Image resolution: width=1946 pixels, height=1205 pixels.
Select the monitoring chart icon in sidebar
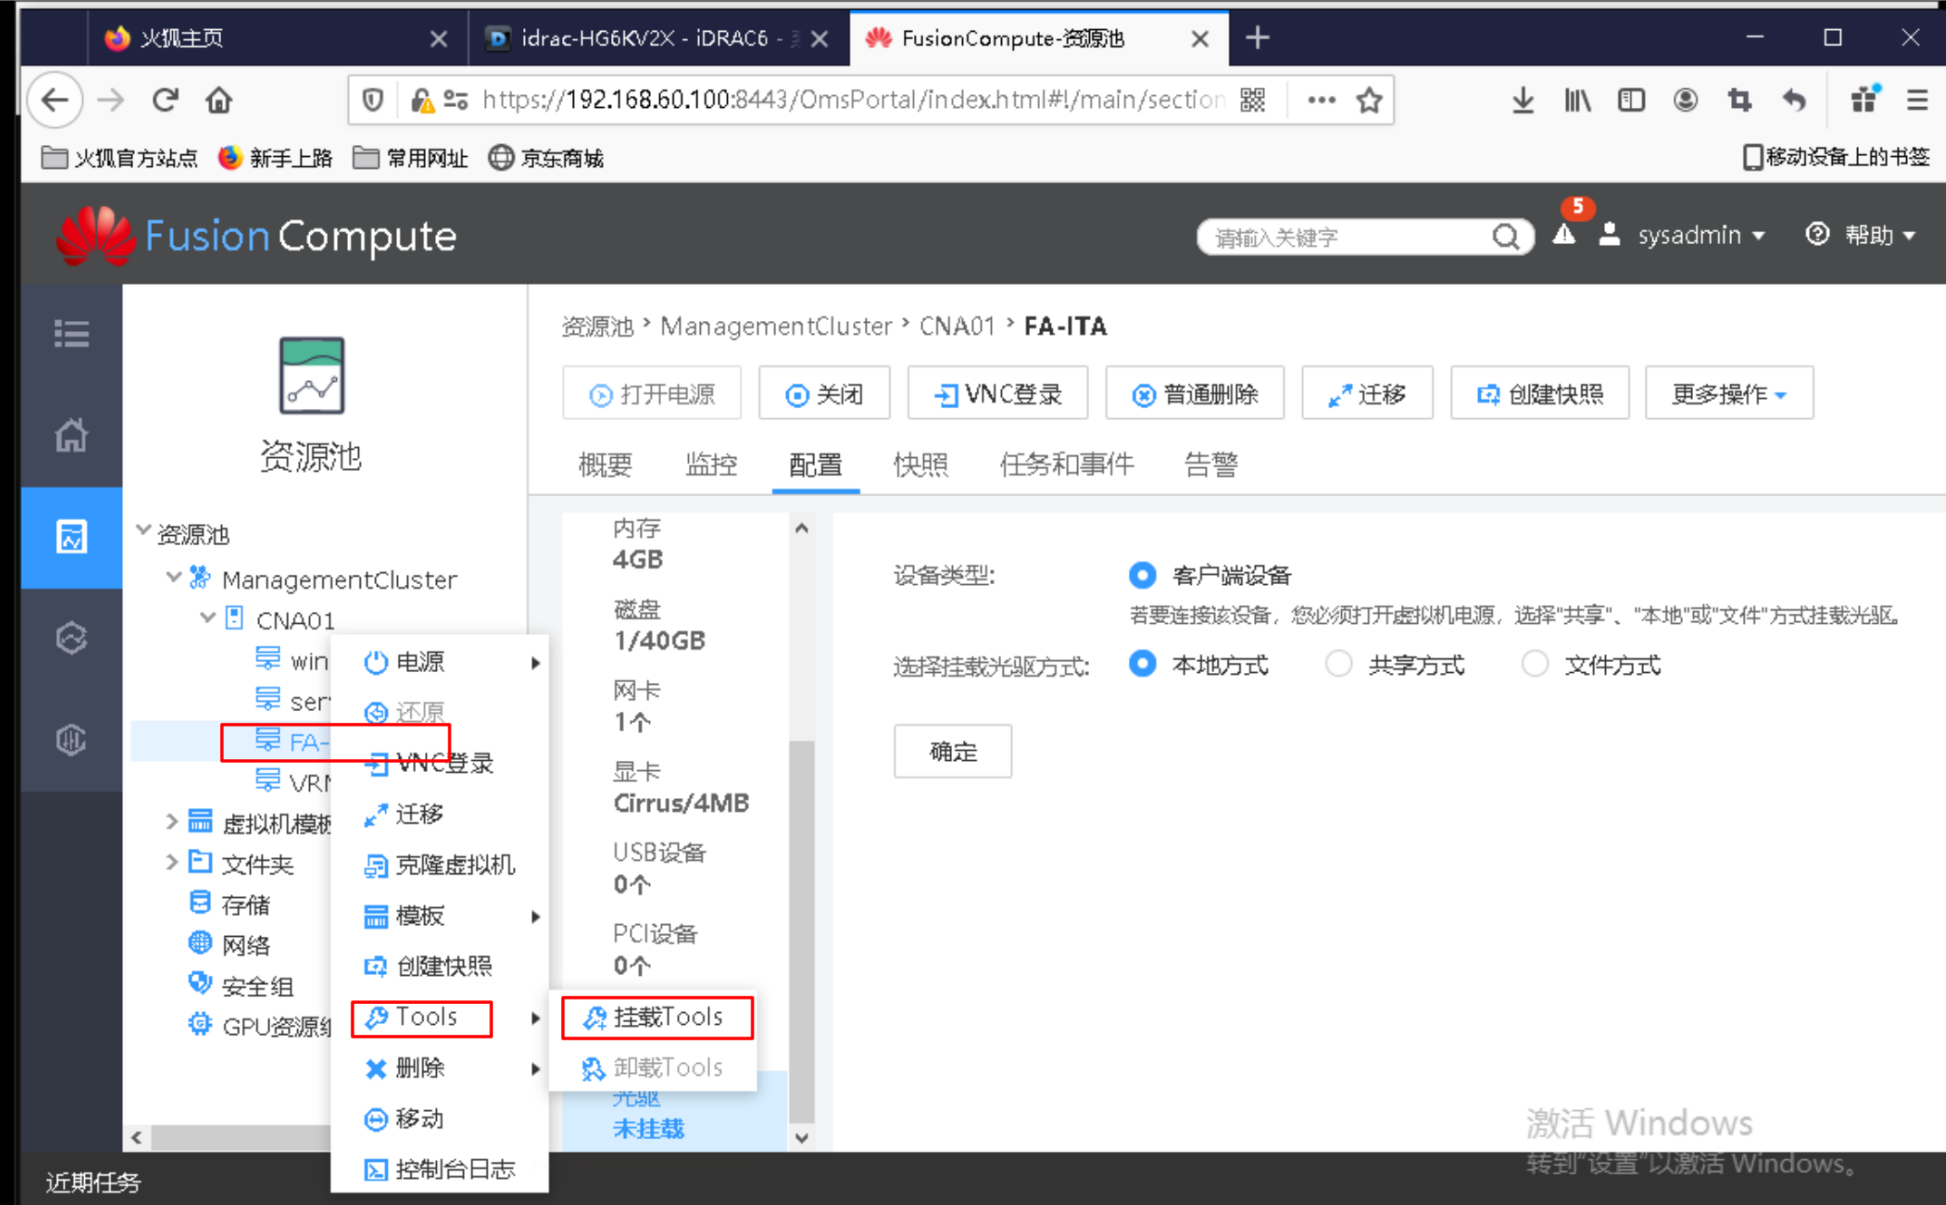coord(71,537)
